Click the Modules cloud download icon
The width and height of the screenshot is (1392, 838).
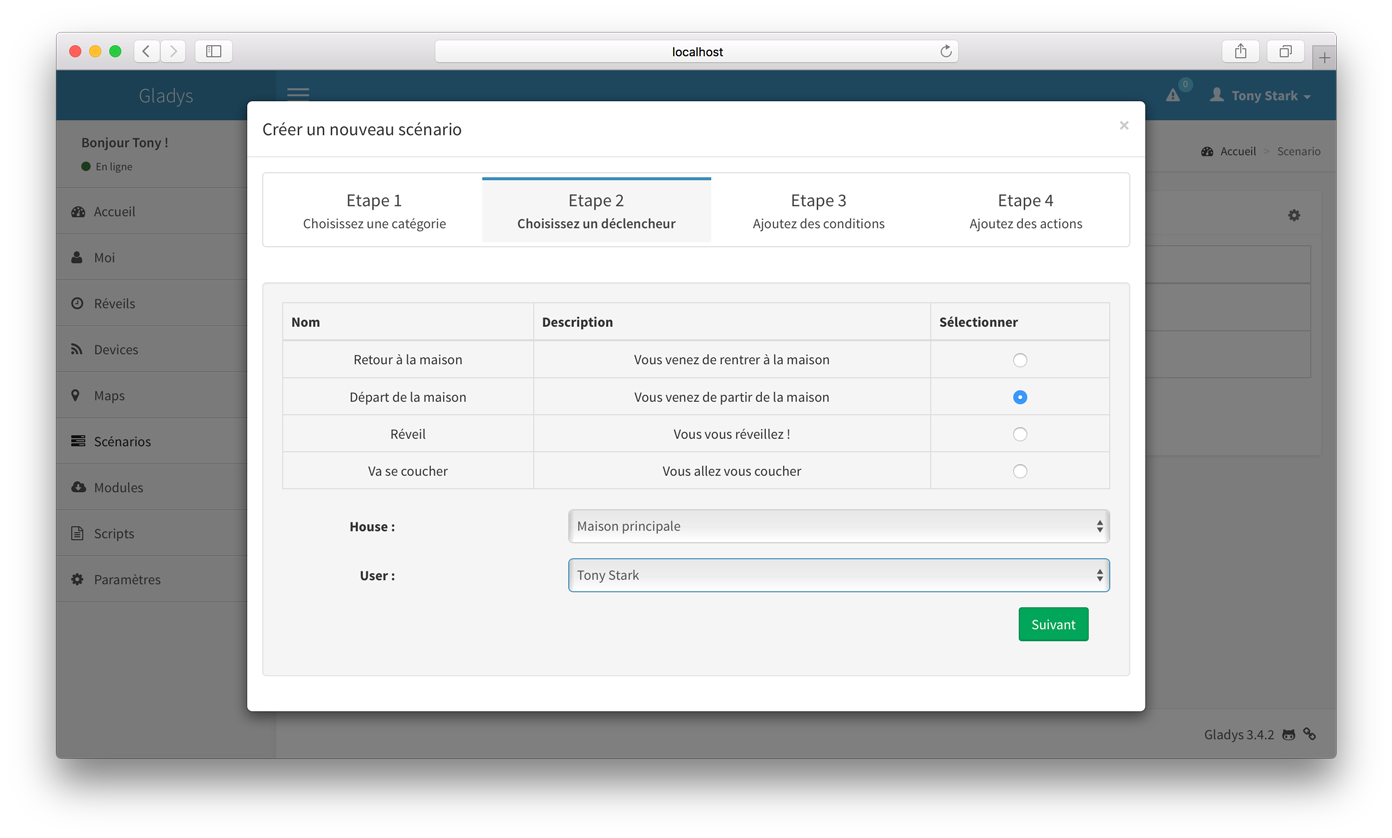click(x=78, y=487)
